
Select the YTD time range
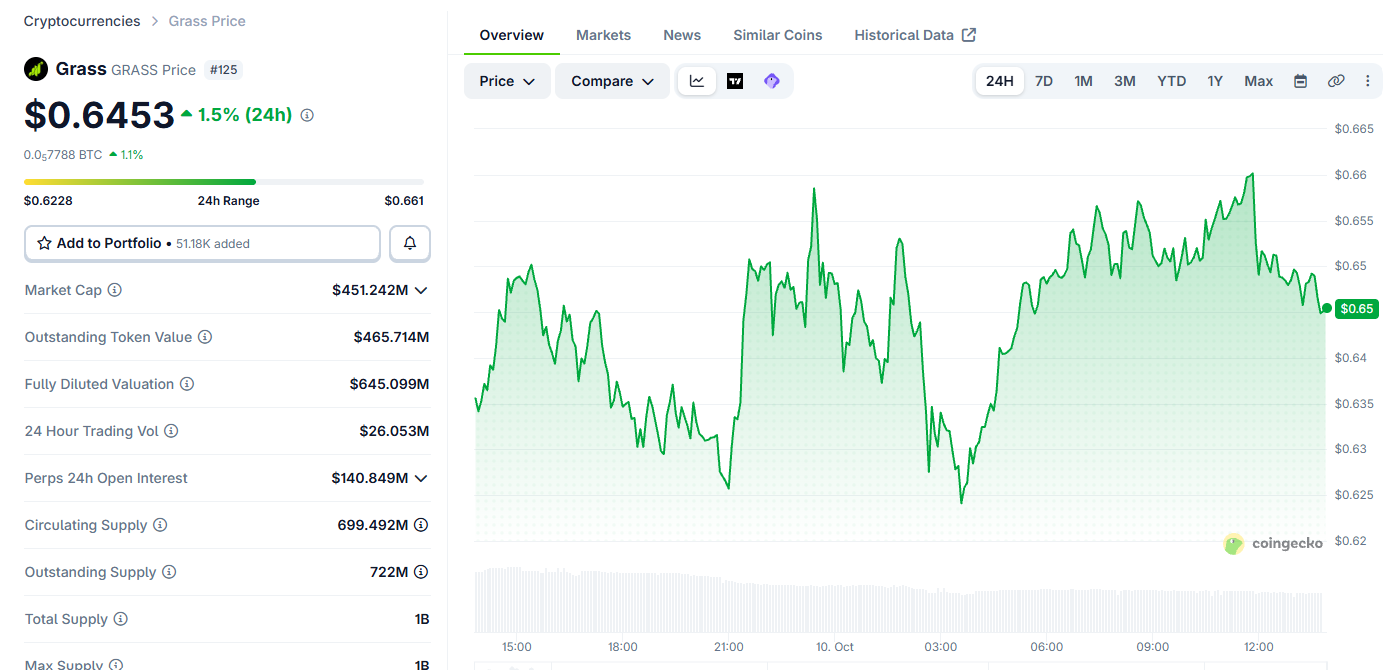click(1172, 81)
